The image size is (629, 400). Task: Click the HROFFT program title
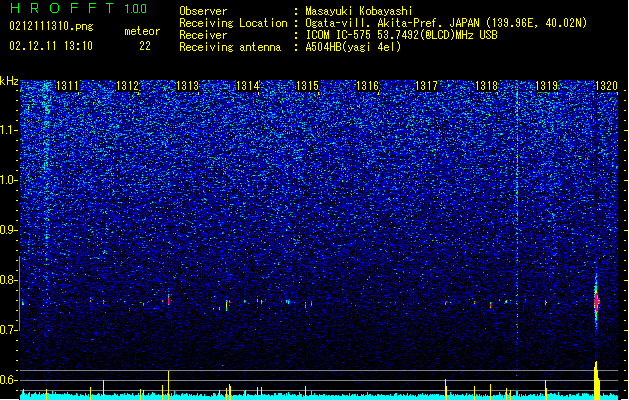[62, 8]
